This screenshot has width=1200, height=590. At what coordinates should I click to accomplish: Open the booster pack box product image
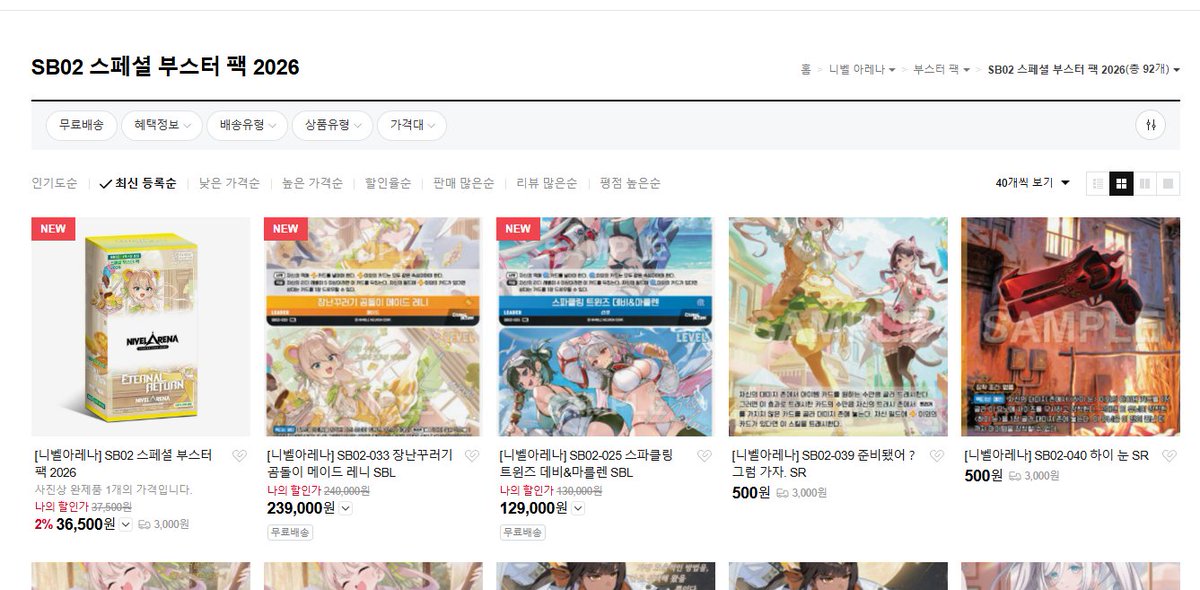141,327
